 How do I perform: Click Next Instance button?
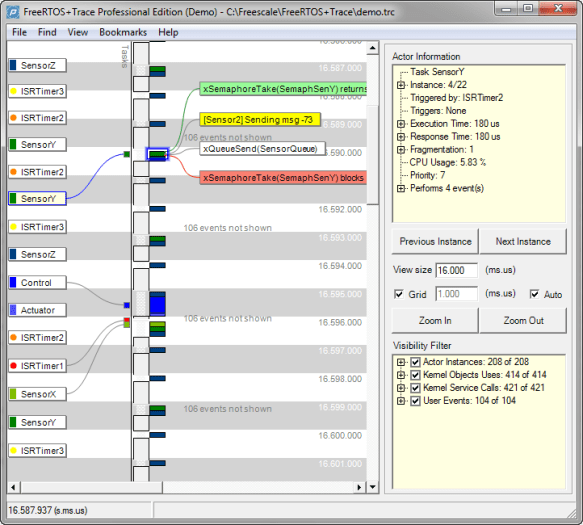coord(523,241)
